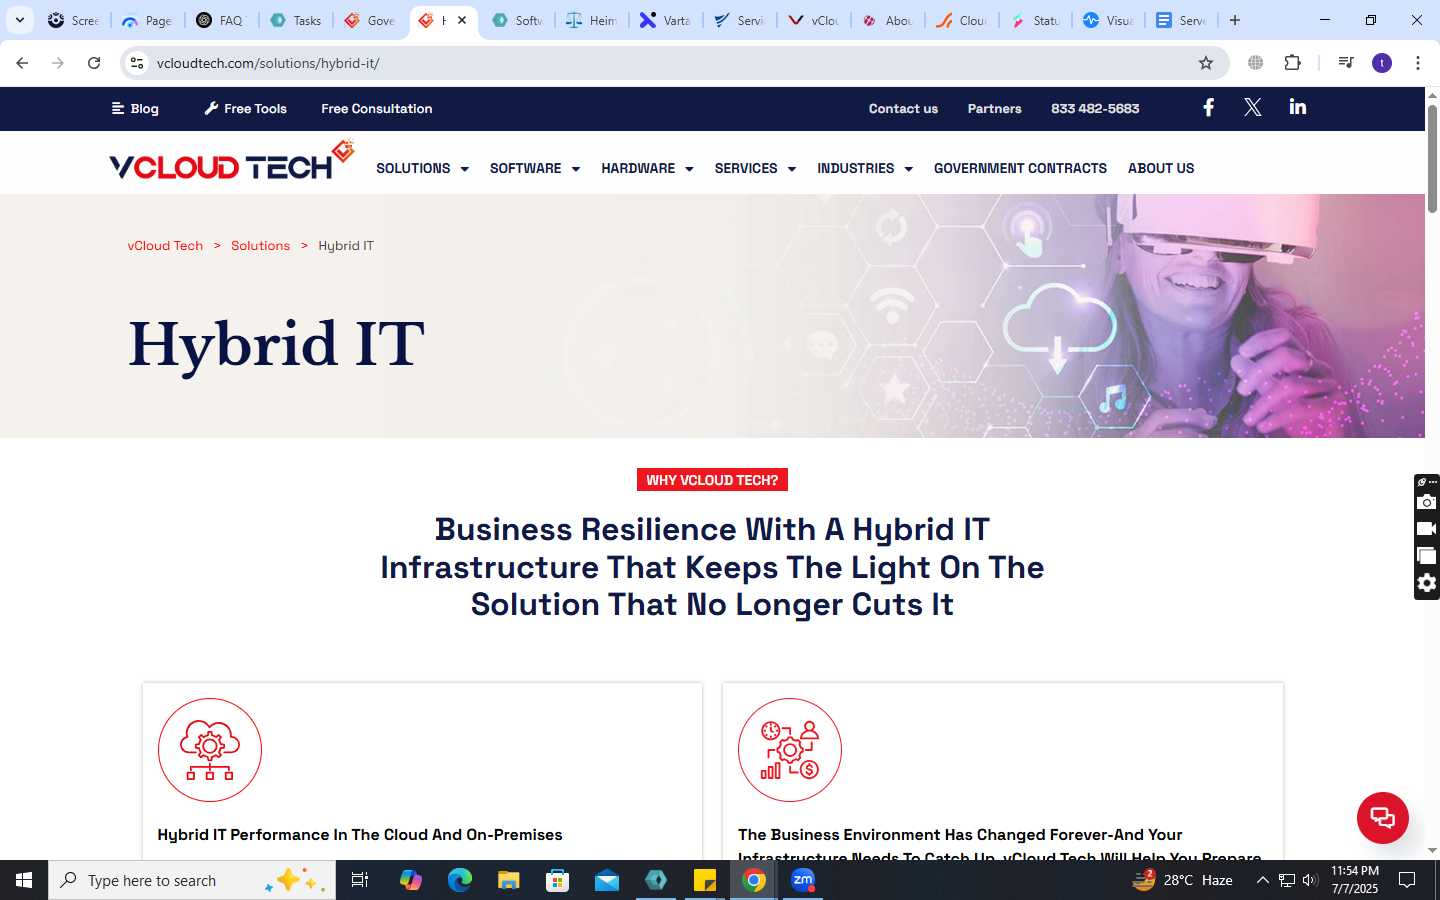Open Task View on the taskbar
1440x900 pixels.
point(360,880)
